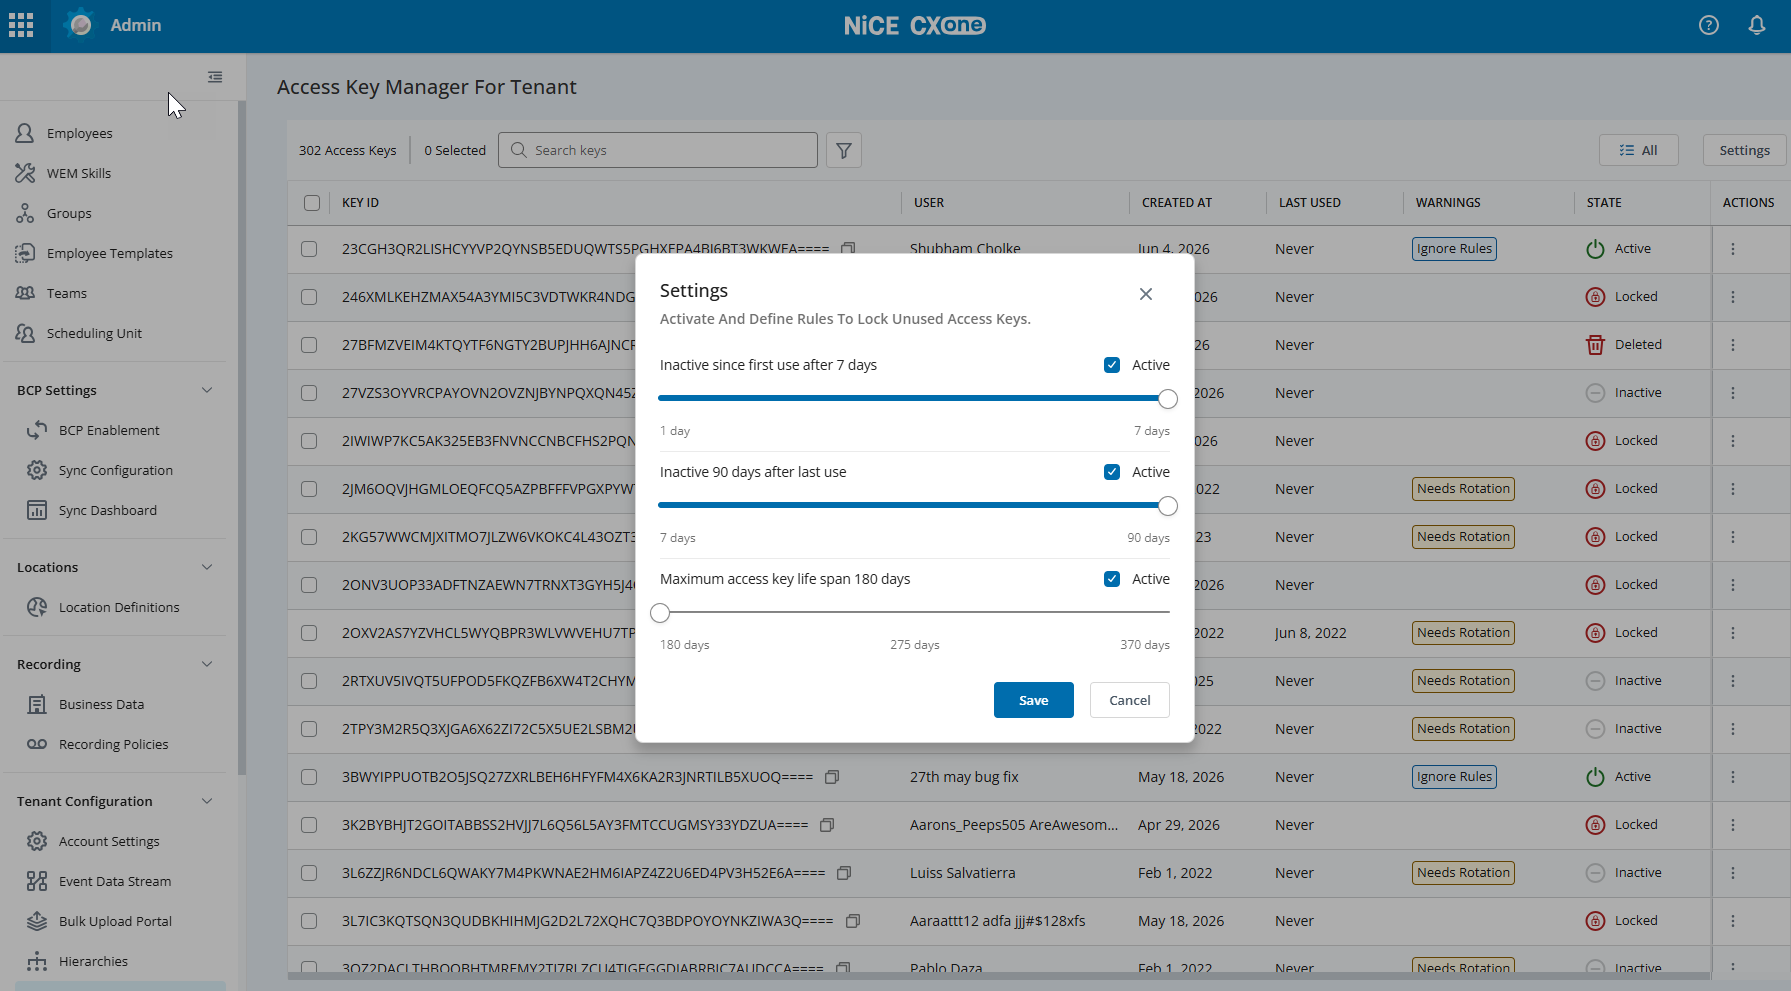Select checkbox for key 3L6ZZJR6NDCL row
The height and width of the screenshot is (991, 1791).
coord(309,873)
